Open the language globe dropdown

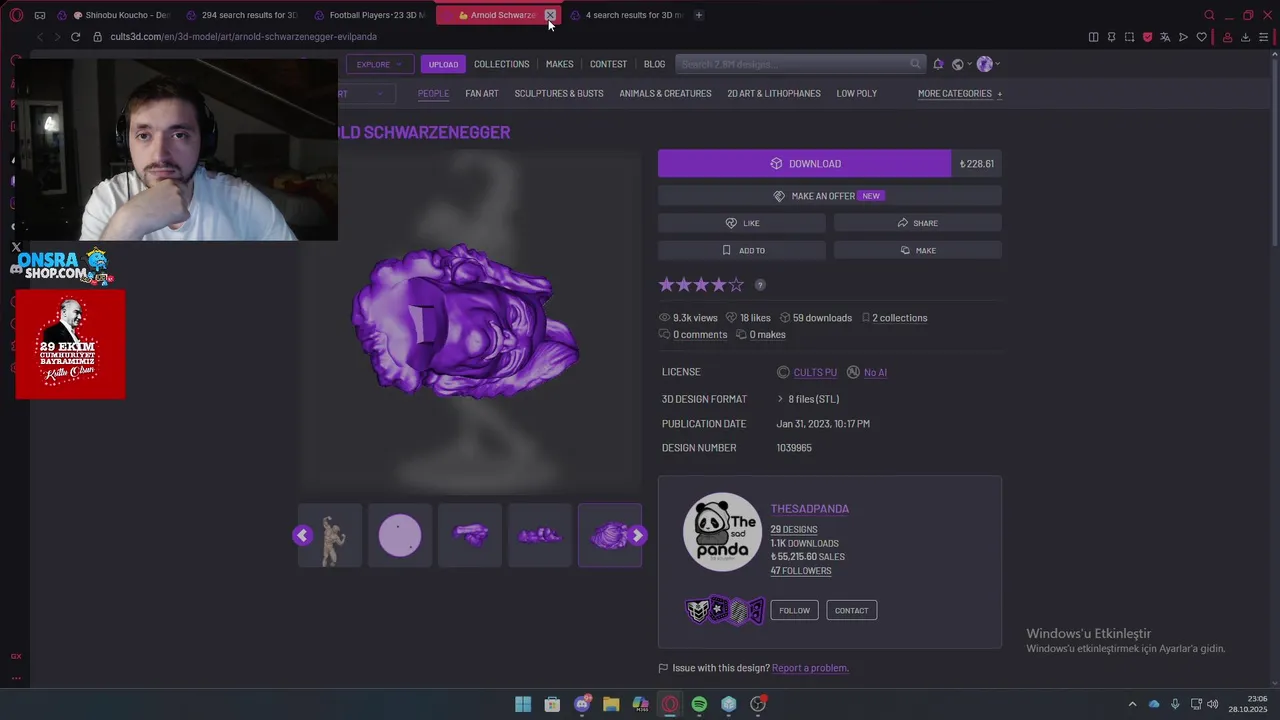click(x=961, y=64)
